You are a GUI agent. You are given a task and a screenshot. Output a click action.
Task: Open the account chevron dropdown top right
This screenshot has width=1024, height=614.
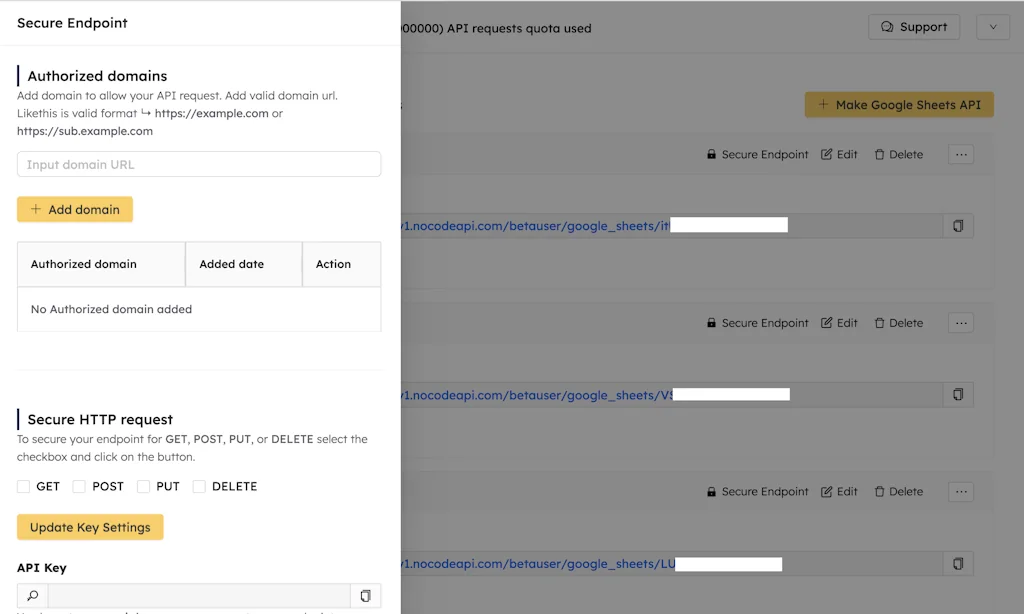992,27
